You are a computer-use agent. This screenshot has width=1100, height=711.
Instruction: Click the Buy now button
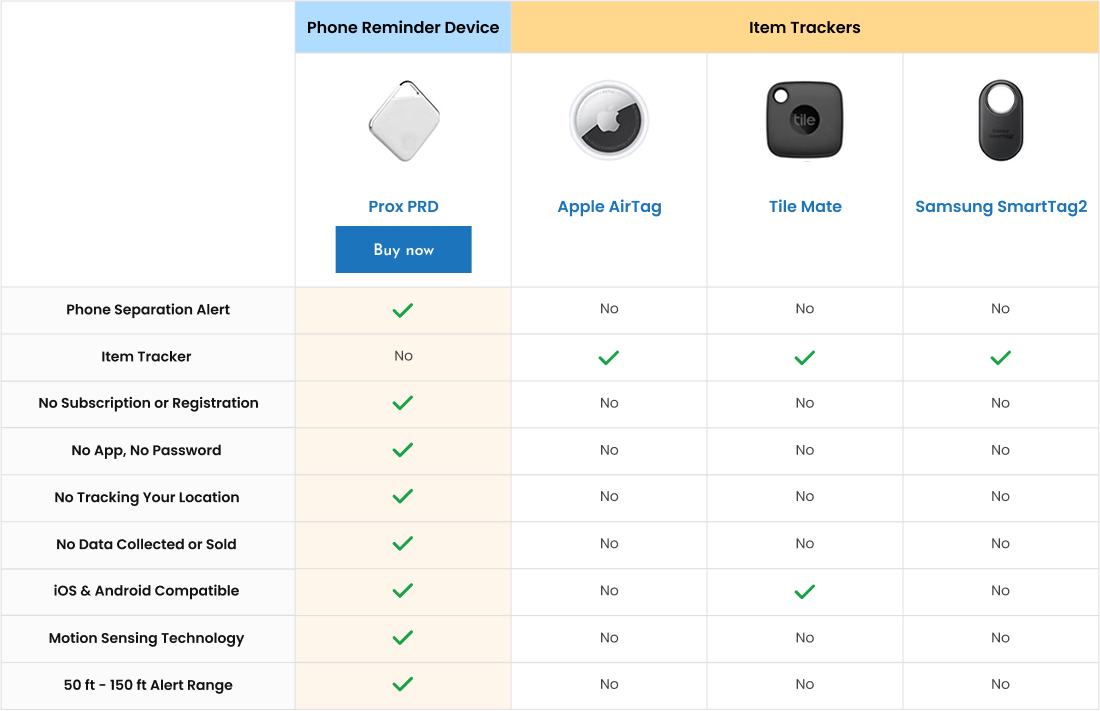pos(403,249)
